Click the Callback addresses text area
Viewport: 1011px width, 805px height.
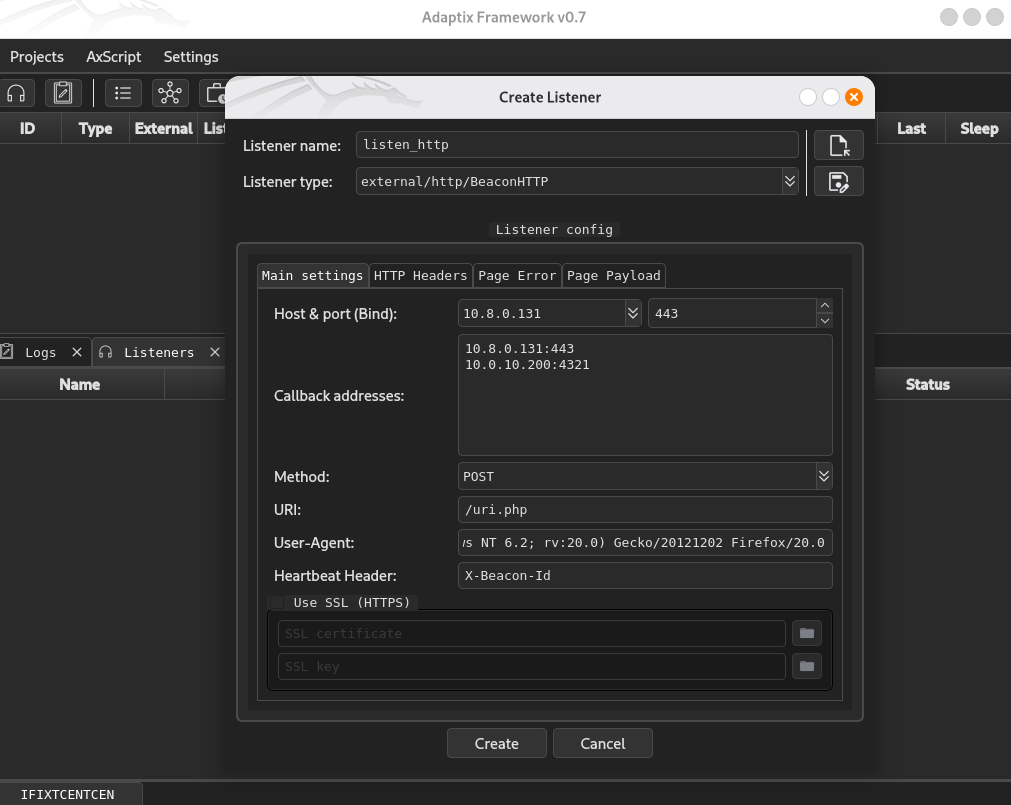click(645, 395)
